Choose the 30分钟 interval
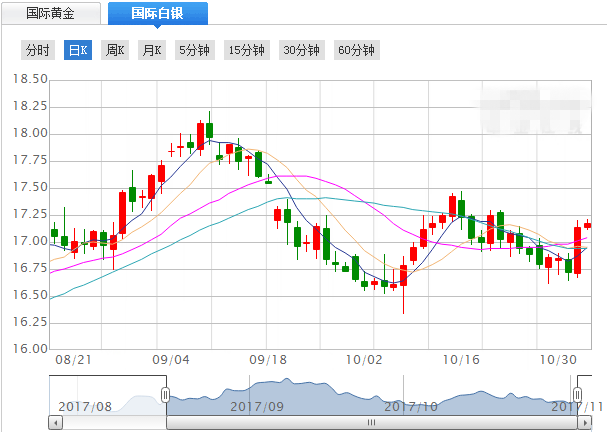607x432 pixels. tap(301, 50)
